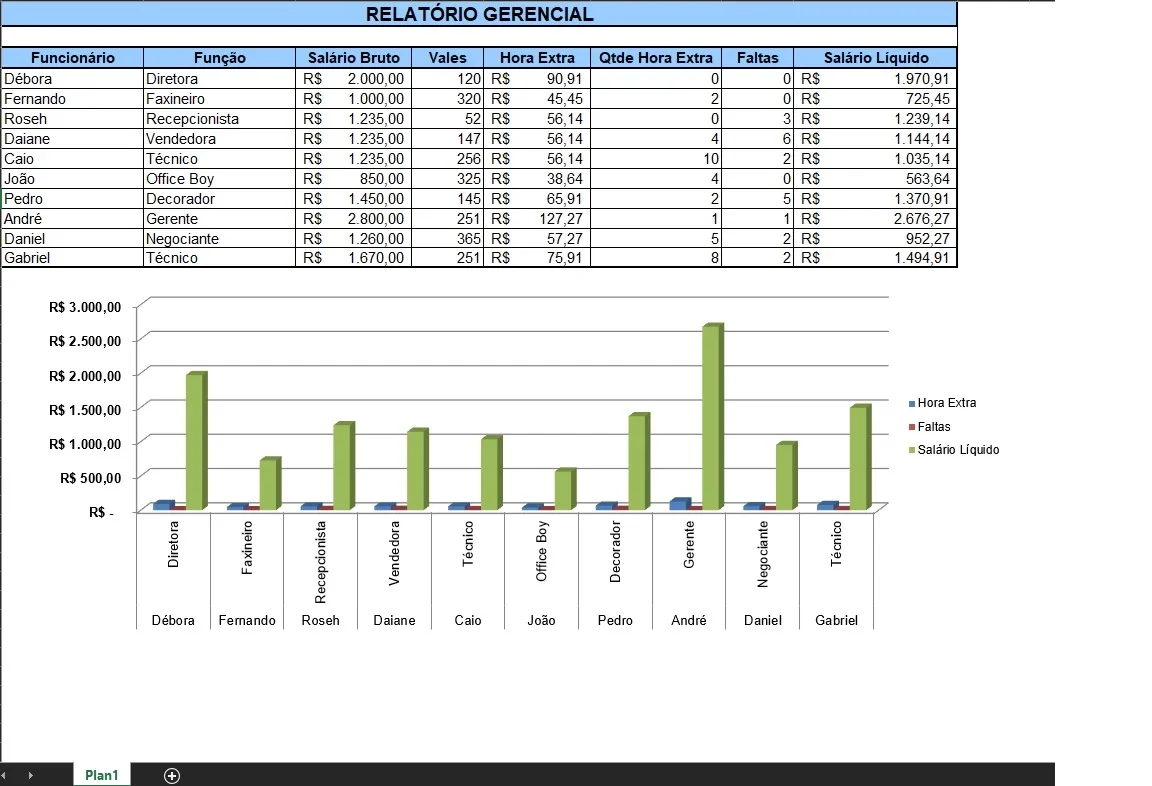The width and height of the screenshot is (1152, 786).
Task: Click André's green Salário Líquido bar
Action: click(x=713, y=417)
